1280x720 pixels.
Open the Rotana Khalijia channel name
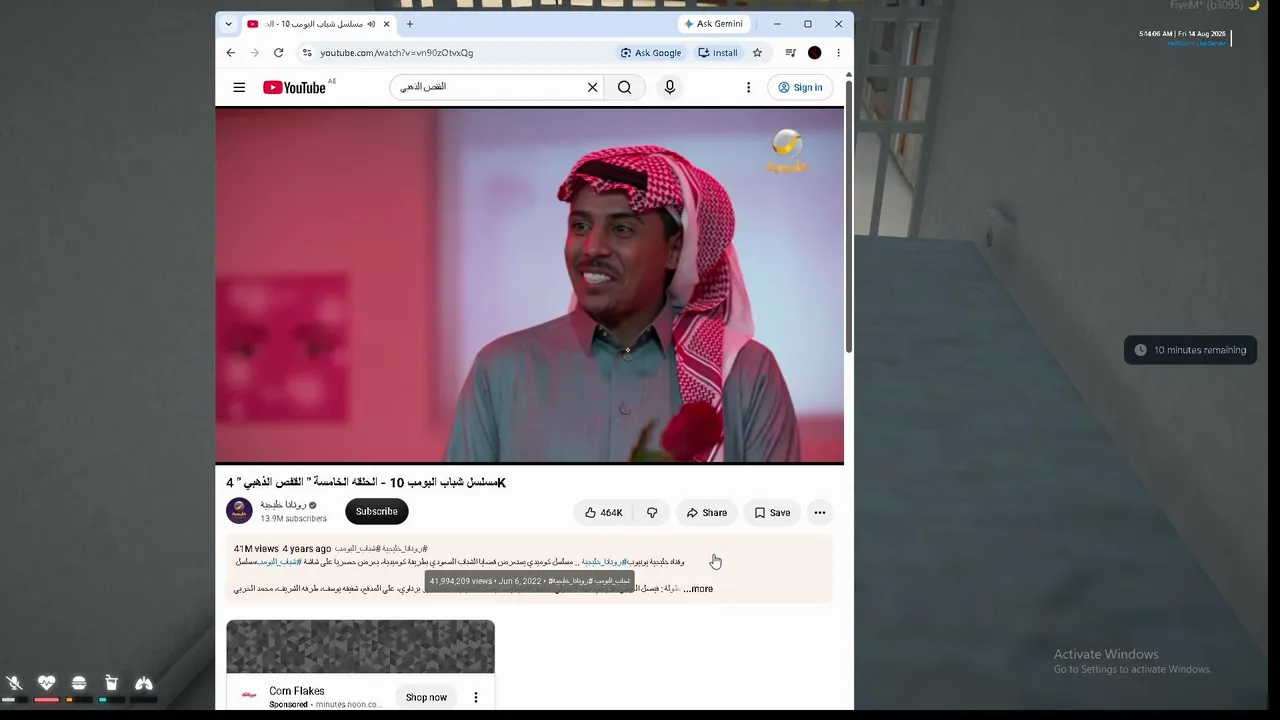283,505
